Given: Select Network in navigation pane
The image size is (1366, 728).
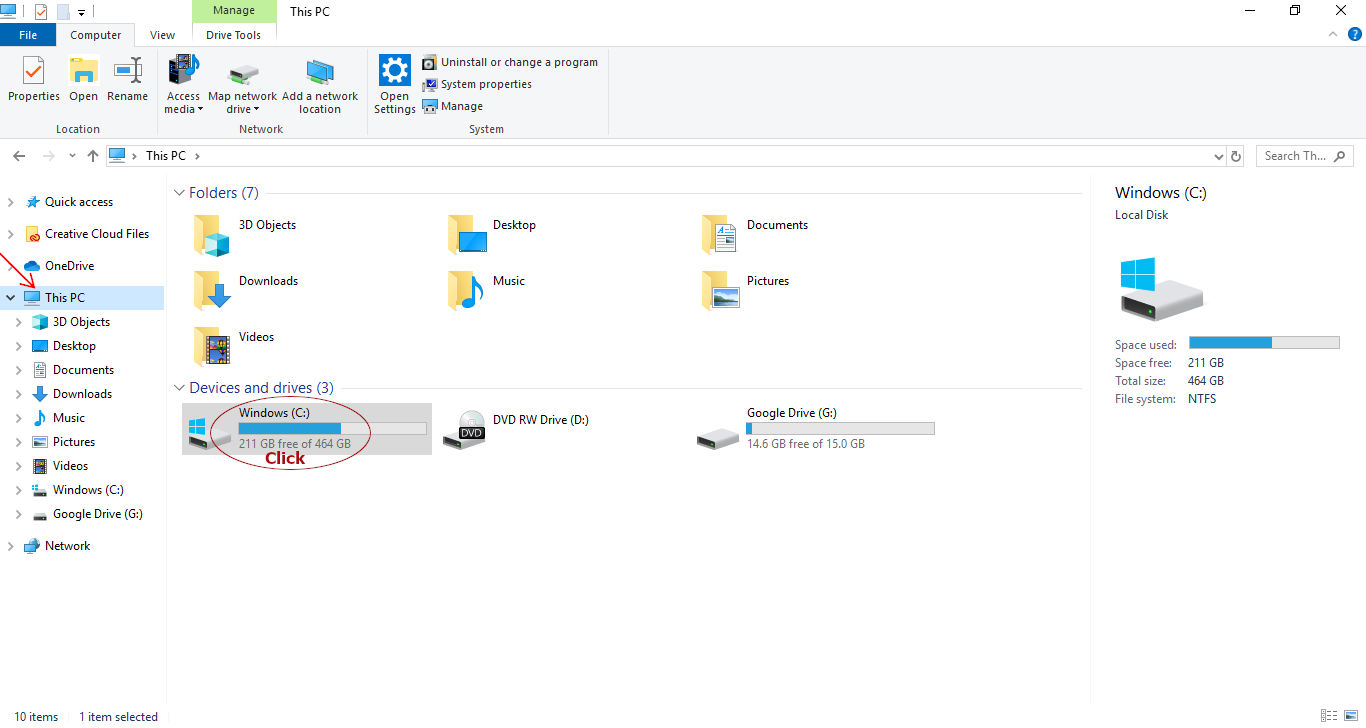Looking at the screenshot, I should pos(57,546).
